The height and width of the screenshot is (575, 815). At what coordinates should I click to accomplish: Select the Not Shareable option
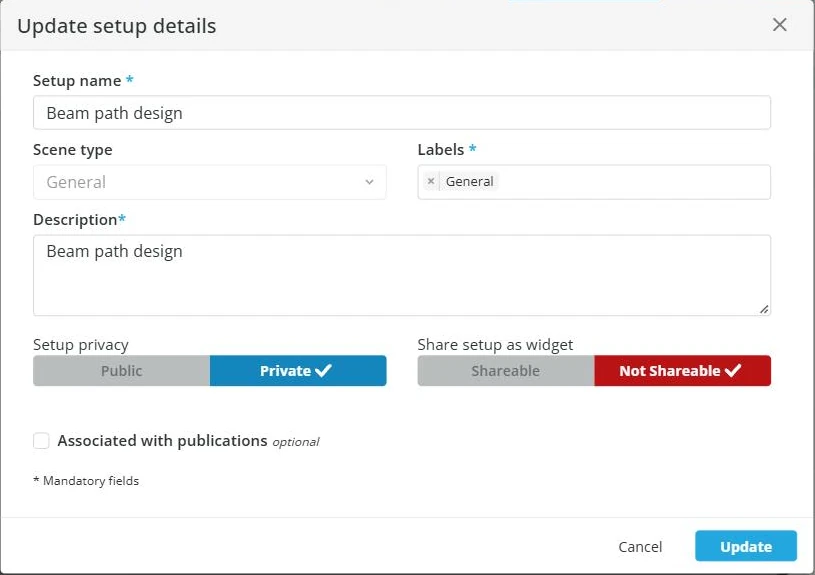click(682, 371)
